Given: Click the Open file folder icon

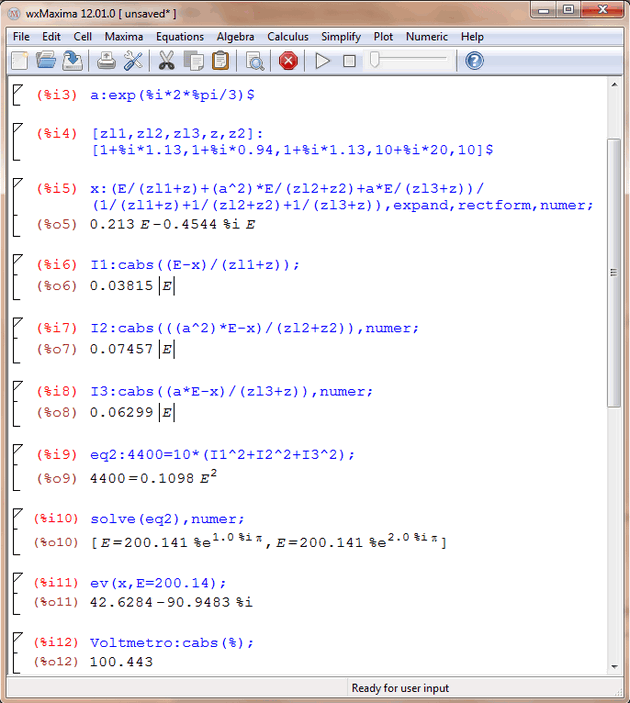Looking at the screenshot, I should 46,61.
